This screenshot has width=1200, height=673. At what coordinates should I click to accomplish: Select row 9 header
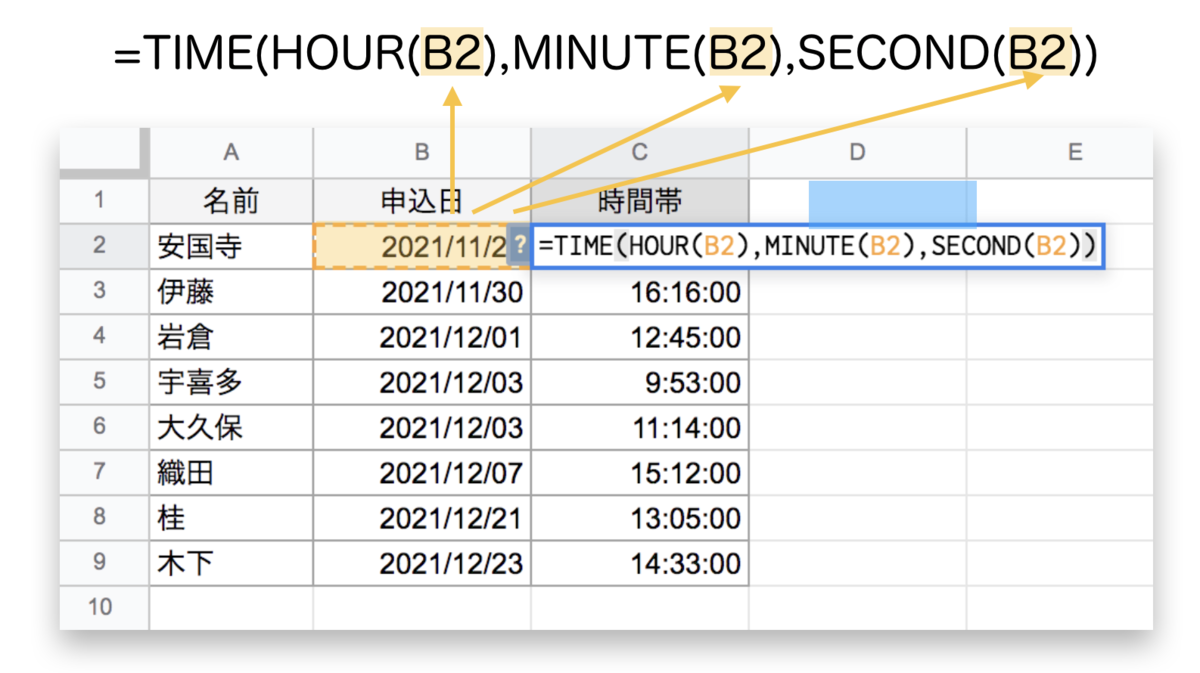pyautogui.click(x=104, y=563)
